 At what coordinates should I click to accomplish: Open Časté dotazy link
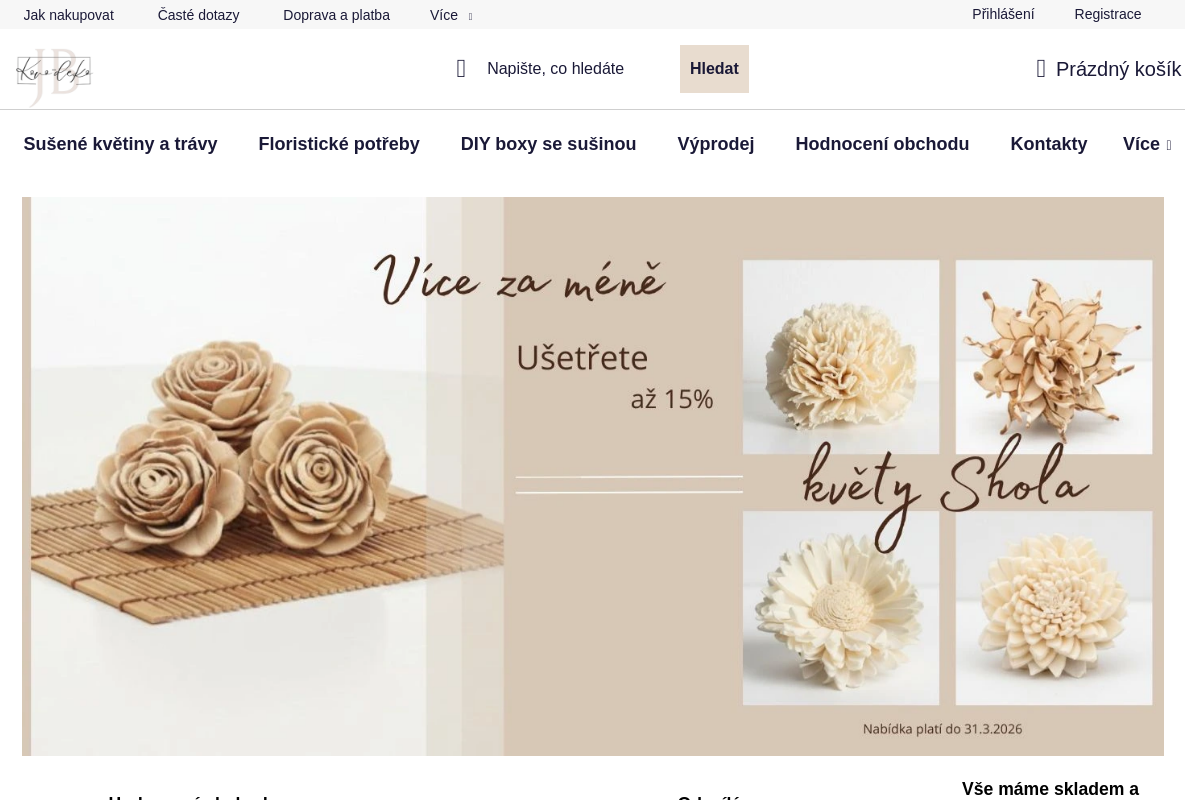[198, 15]
